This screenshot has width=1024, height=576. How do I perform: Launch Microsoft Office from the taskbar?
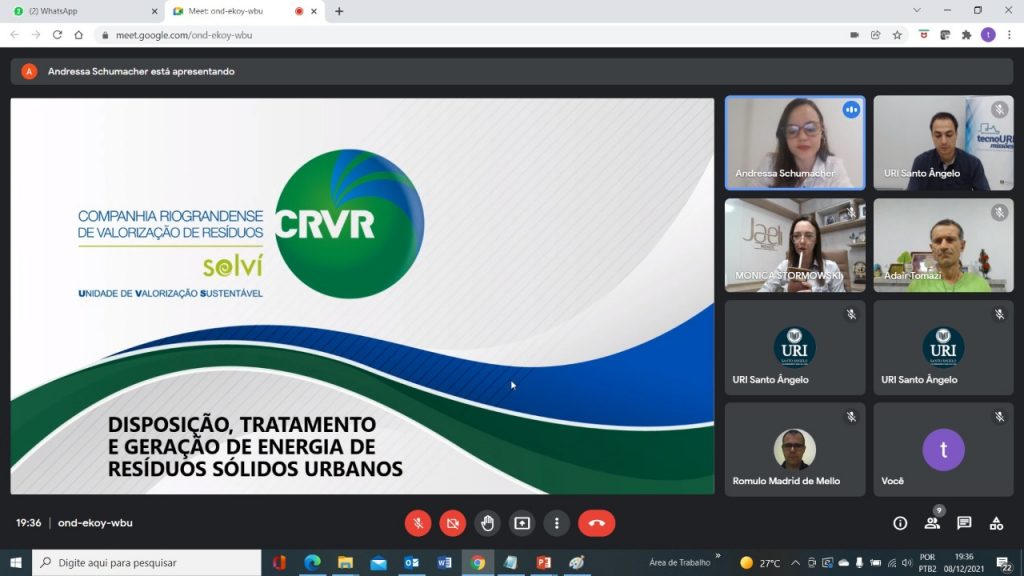[x=280, y=562]
